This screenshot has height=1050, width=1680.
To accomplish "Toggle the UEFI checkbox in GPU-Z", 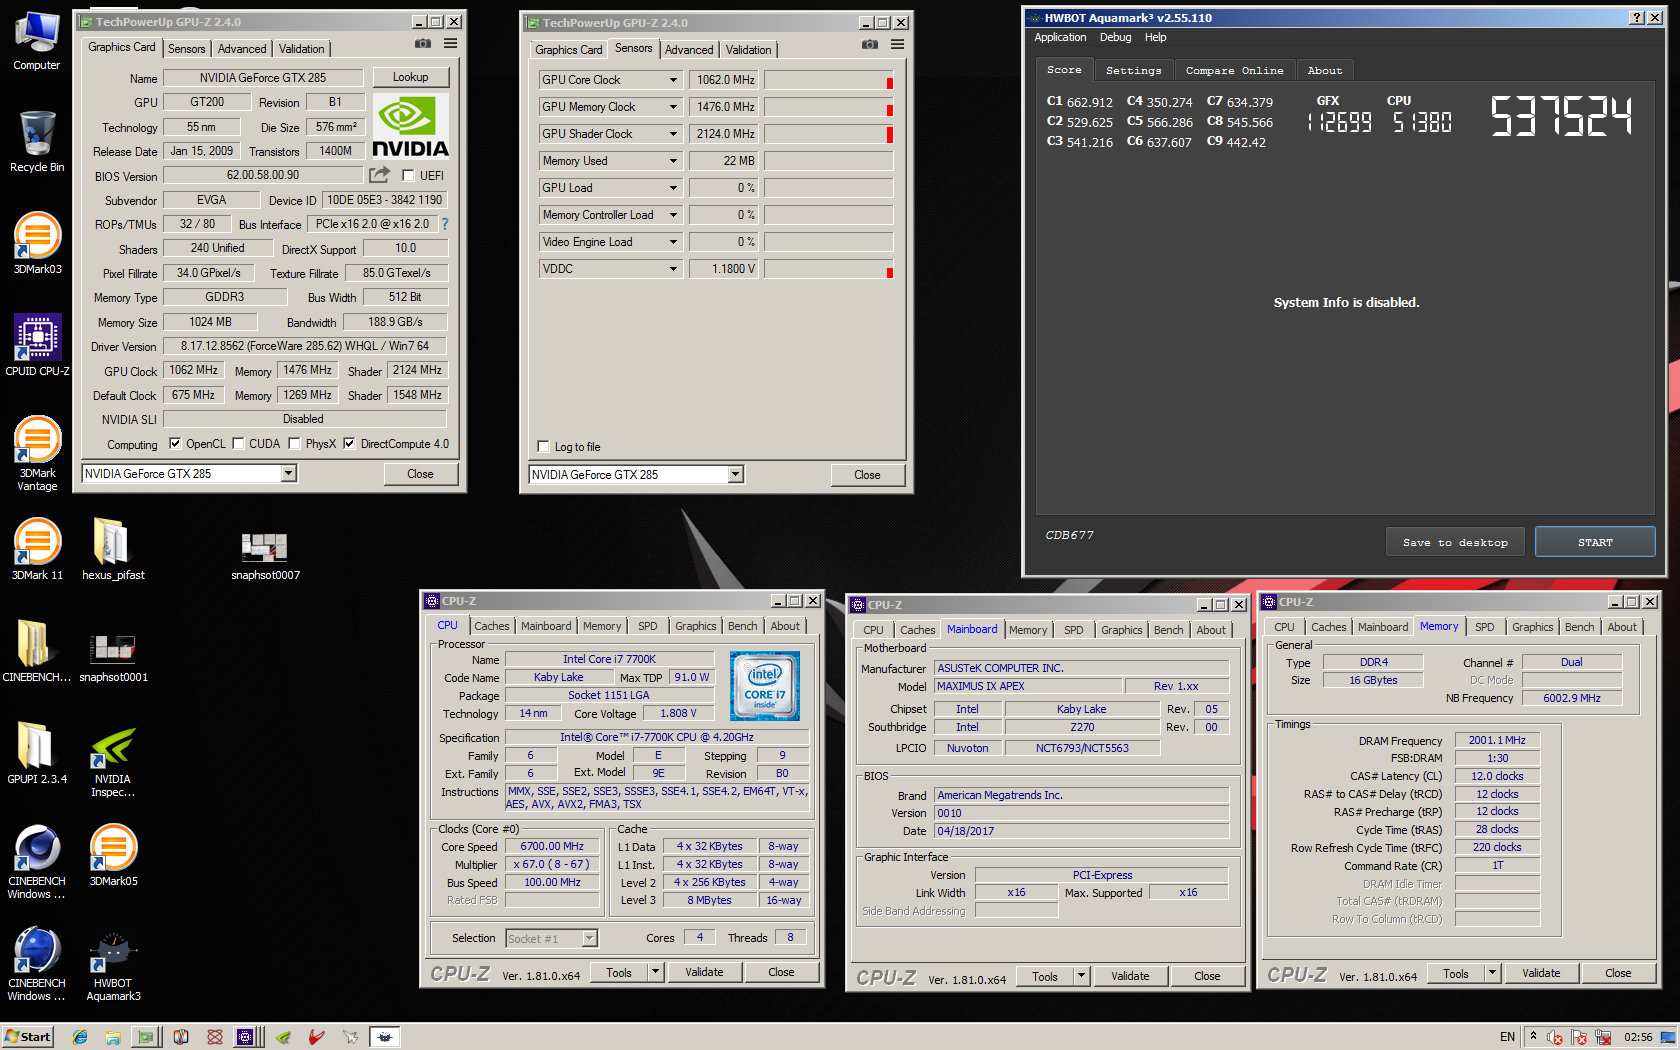I will 408,176.
